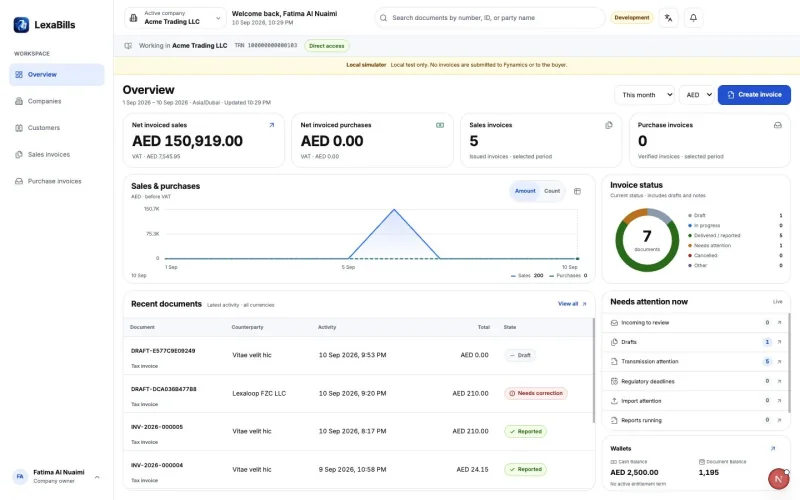Click the arrow icon for Reports running
Viewport: 800px width, 500px height.
(x=779, y=420)
